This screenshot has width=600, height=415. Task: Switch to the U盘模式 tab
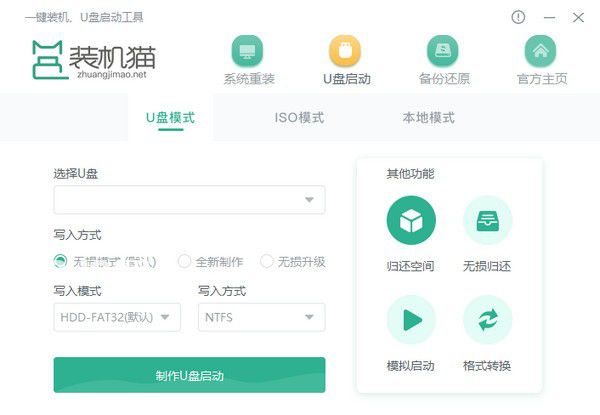[170, 118]
